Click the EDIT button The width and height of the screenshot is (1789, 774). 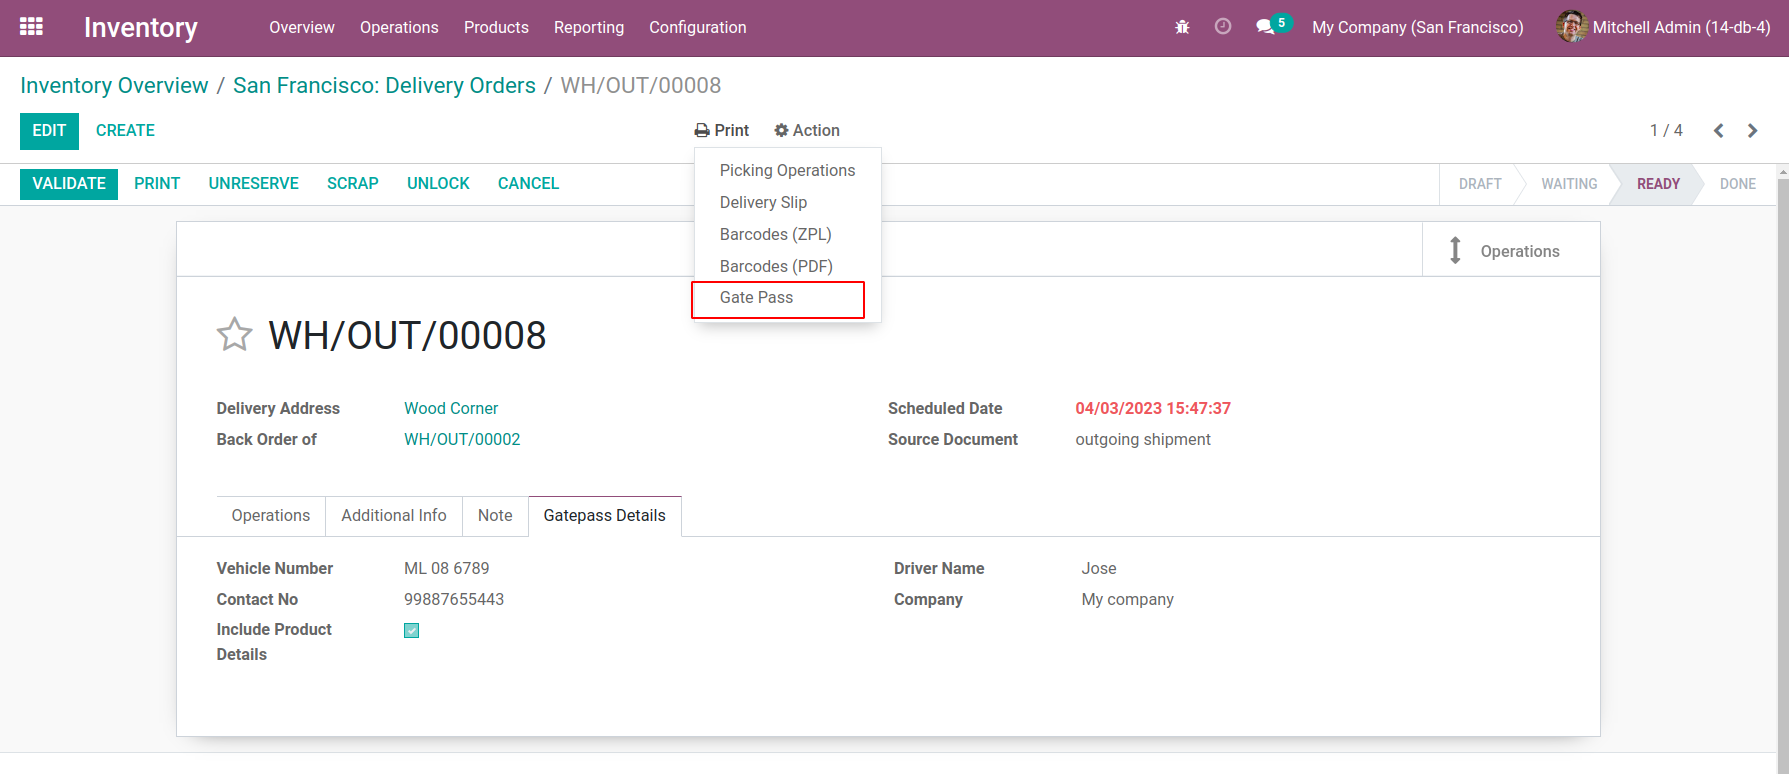[x=49, y=131]
